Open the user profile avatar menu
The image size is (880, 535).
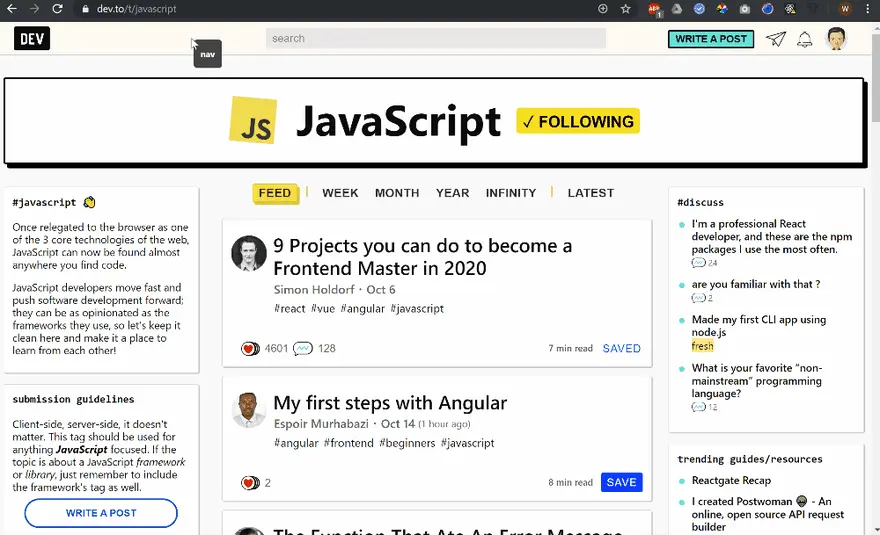(836, 39)
